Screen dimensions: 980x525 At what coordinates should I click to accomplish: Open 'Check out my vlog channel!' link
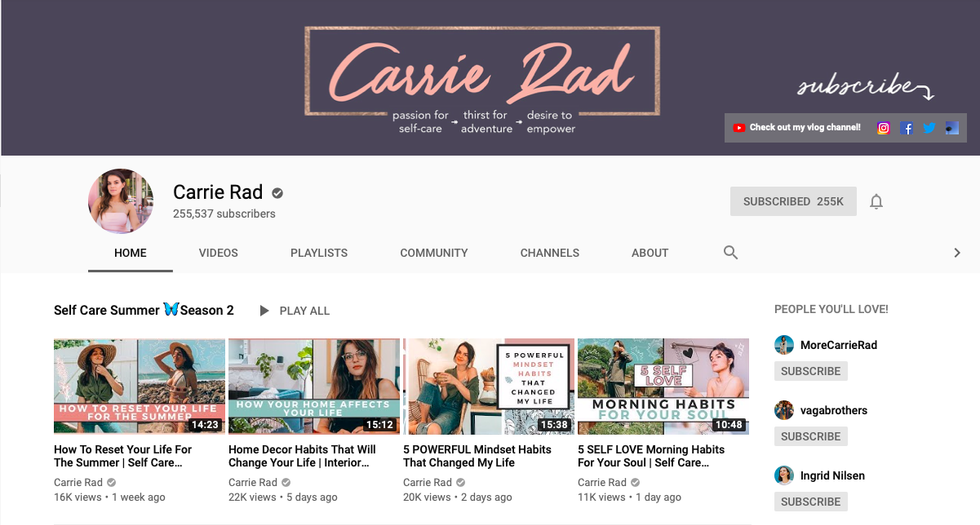pos(805,128)
